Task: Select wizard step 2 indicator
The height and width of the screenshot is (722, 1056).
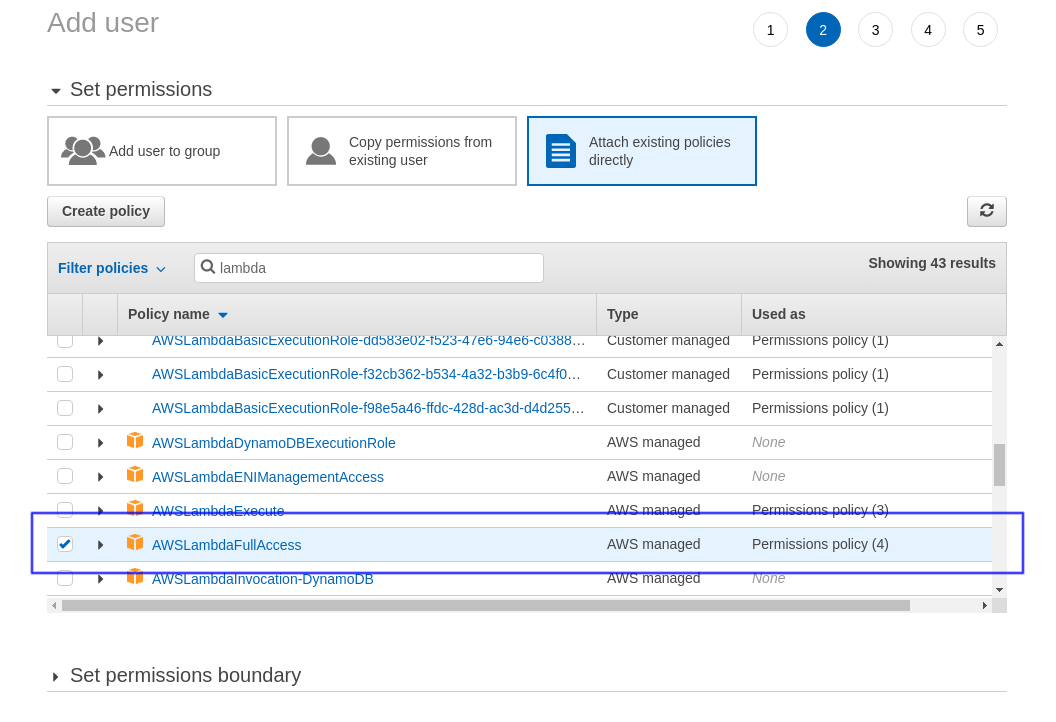Action: [x=823, y=30]
